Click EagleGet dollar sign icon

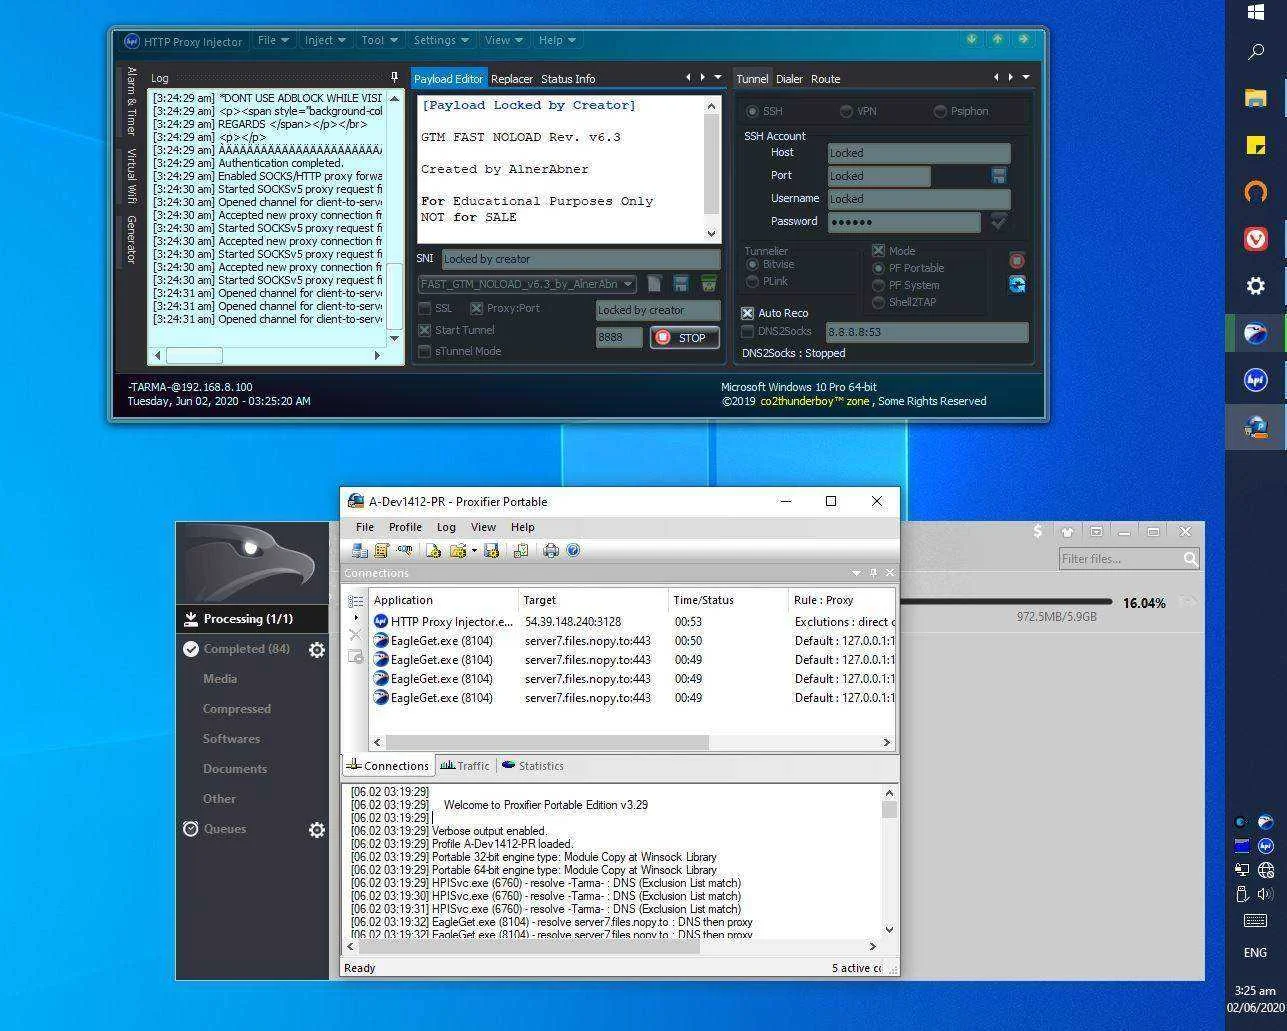(x=1038, y=532)
